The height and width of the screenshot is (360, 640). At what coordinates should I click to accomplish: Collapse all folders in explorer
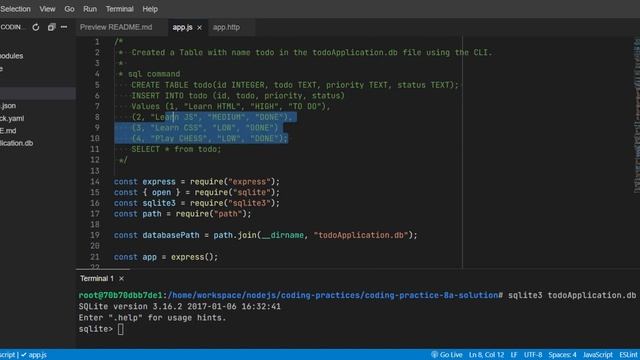point(51,27)
